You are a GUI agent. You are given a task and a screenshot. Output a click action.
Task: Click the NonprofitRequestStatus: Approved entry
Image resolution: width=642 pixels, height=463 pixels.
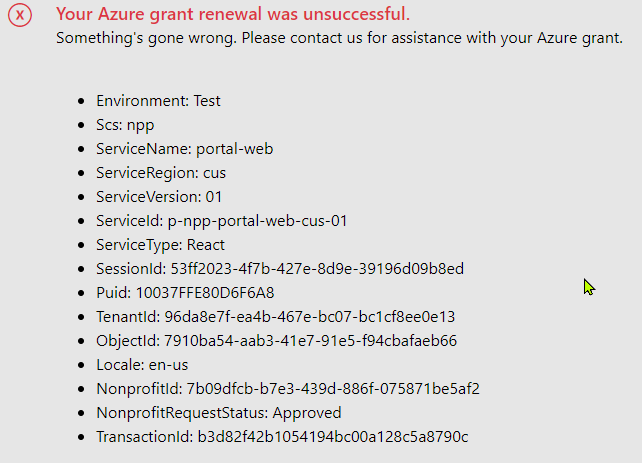click(218, 413)
